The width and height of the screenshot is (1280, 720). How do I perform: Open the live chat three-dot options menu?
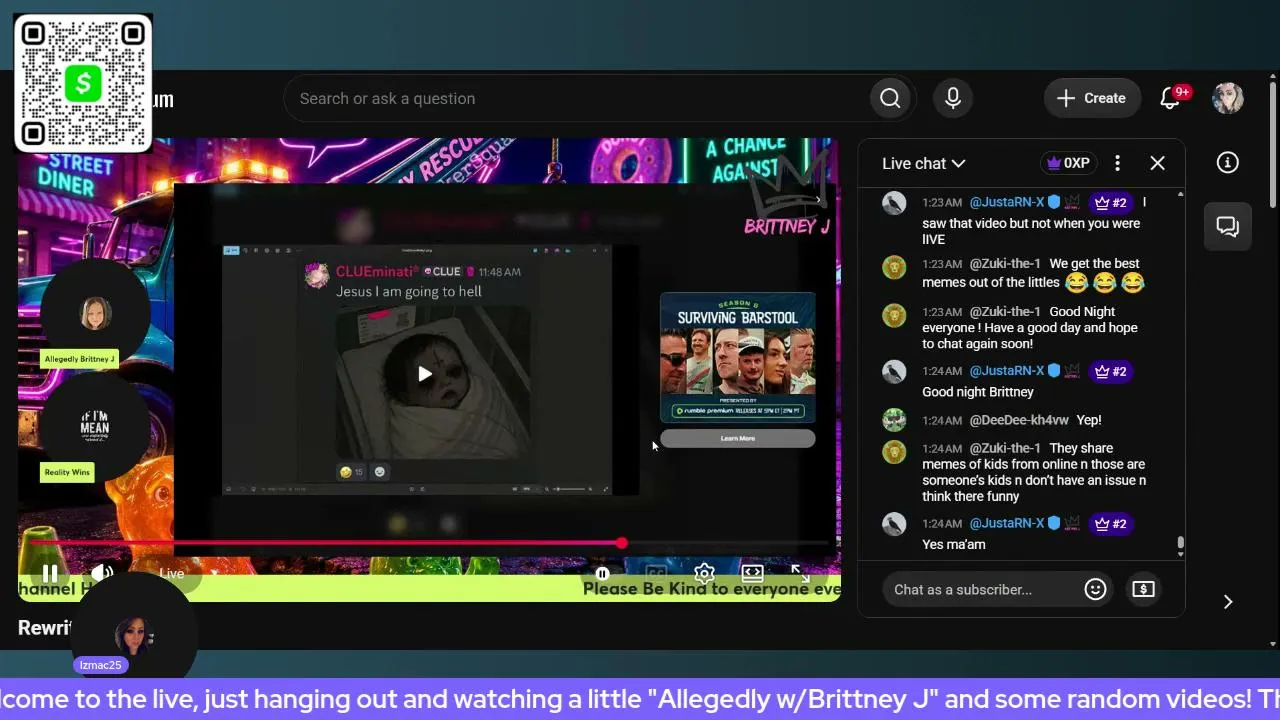point(1117,163)
